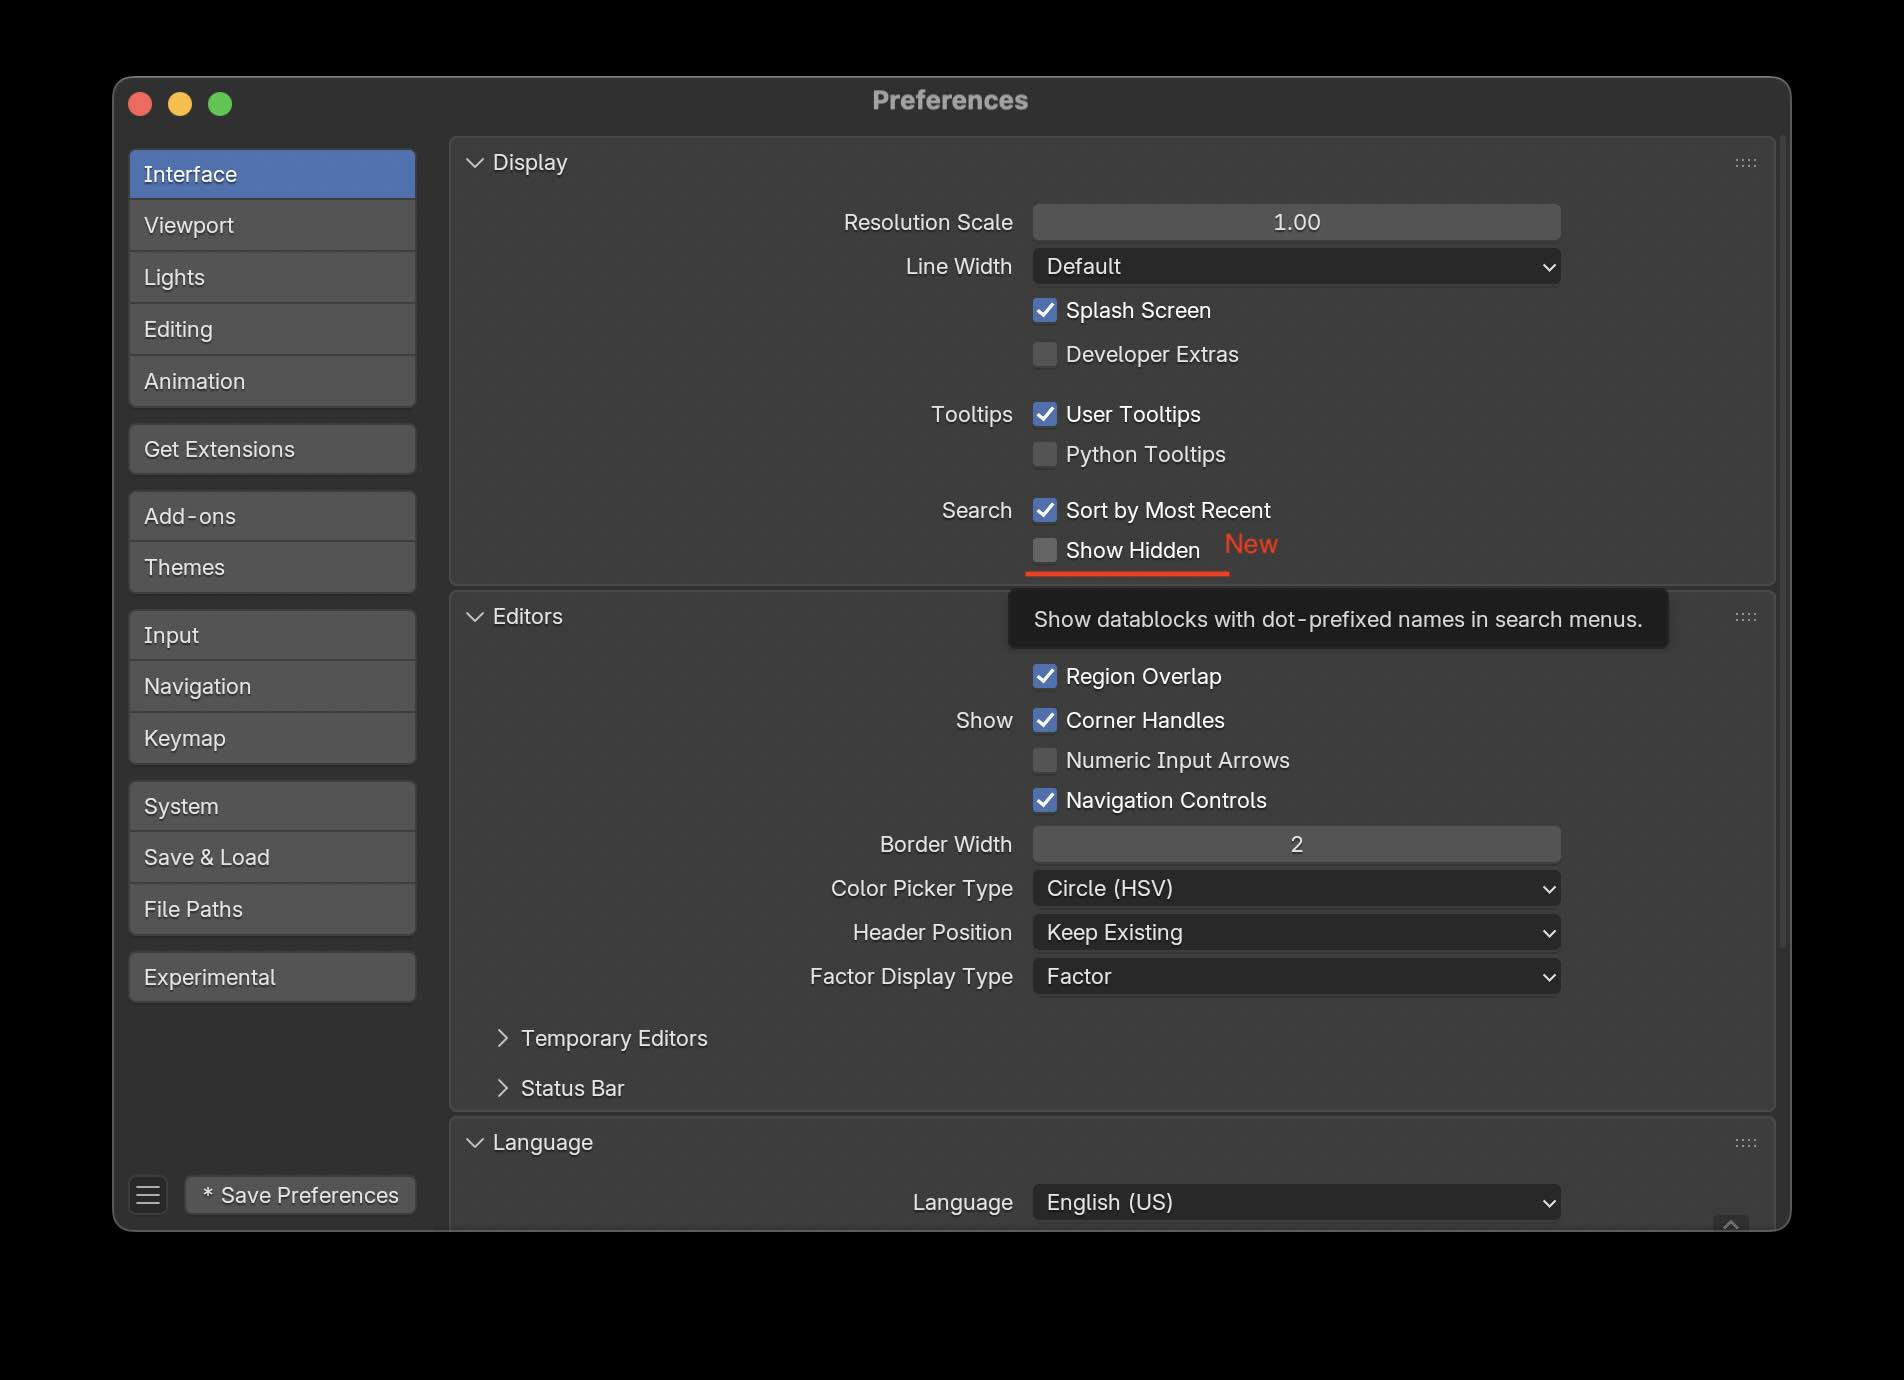The width and height of the screenshot is (1904, 1380).
Task: Toggle Corner Handles checkbox
Action: 1045,720
